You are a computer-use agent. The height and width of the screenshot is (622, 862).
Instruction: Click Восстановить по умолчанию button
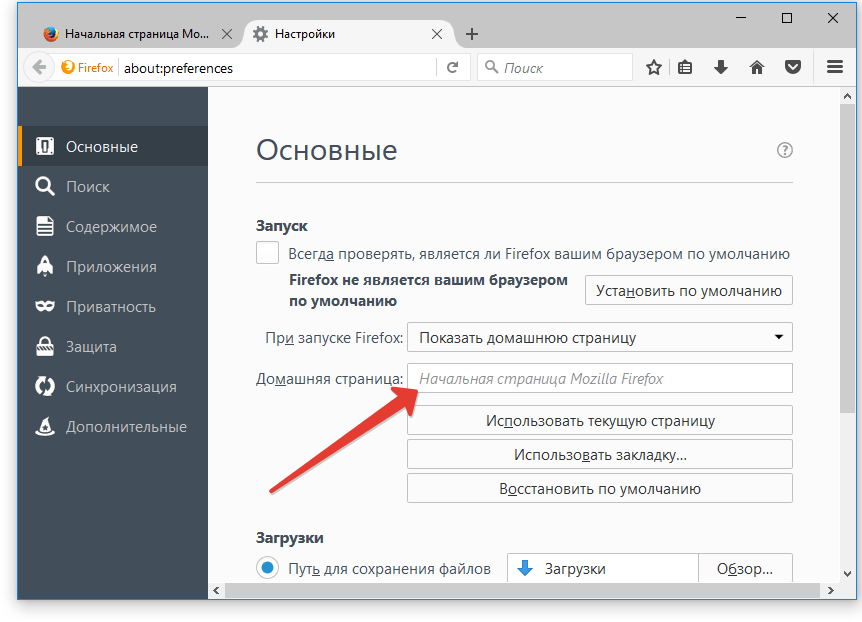(600, 488)
